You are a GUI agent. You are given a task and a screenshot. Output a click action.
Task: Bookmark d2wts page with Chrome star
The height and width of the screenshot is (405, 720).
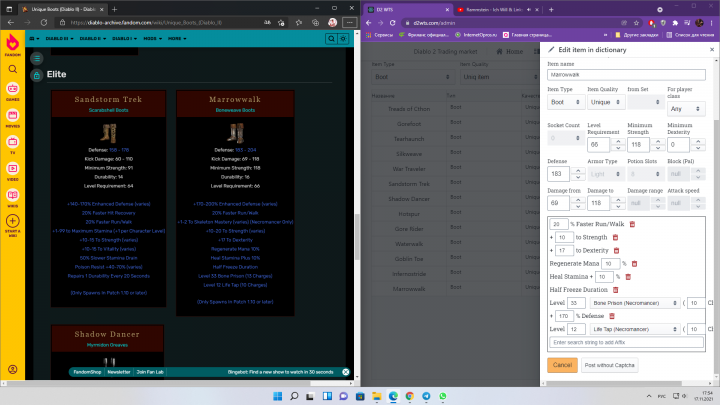click(x=636, y=22)
